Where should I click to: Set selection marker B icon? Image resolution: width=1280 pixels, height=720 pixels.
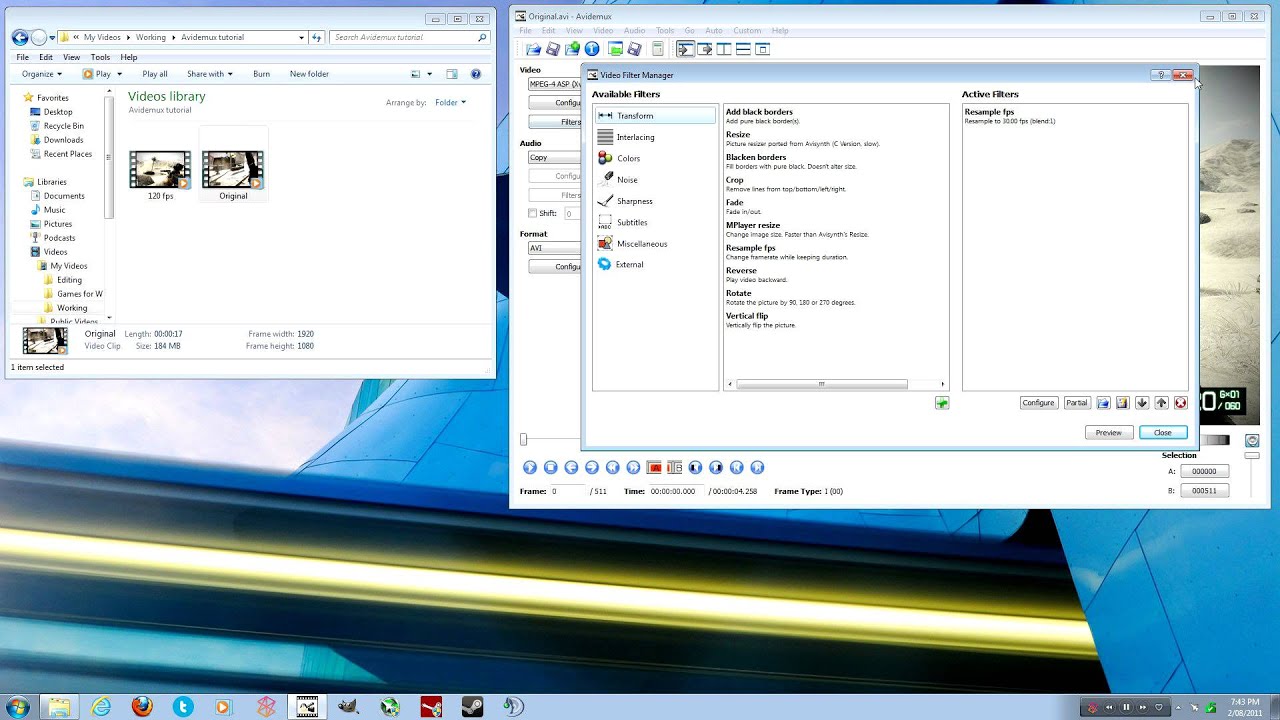674,467
